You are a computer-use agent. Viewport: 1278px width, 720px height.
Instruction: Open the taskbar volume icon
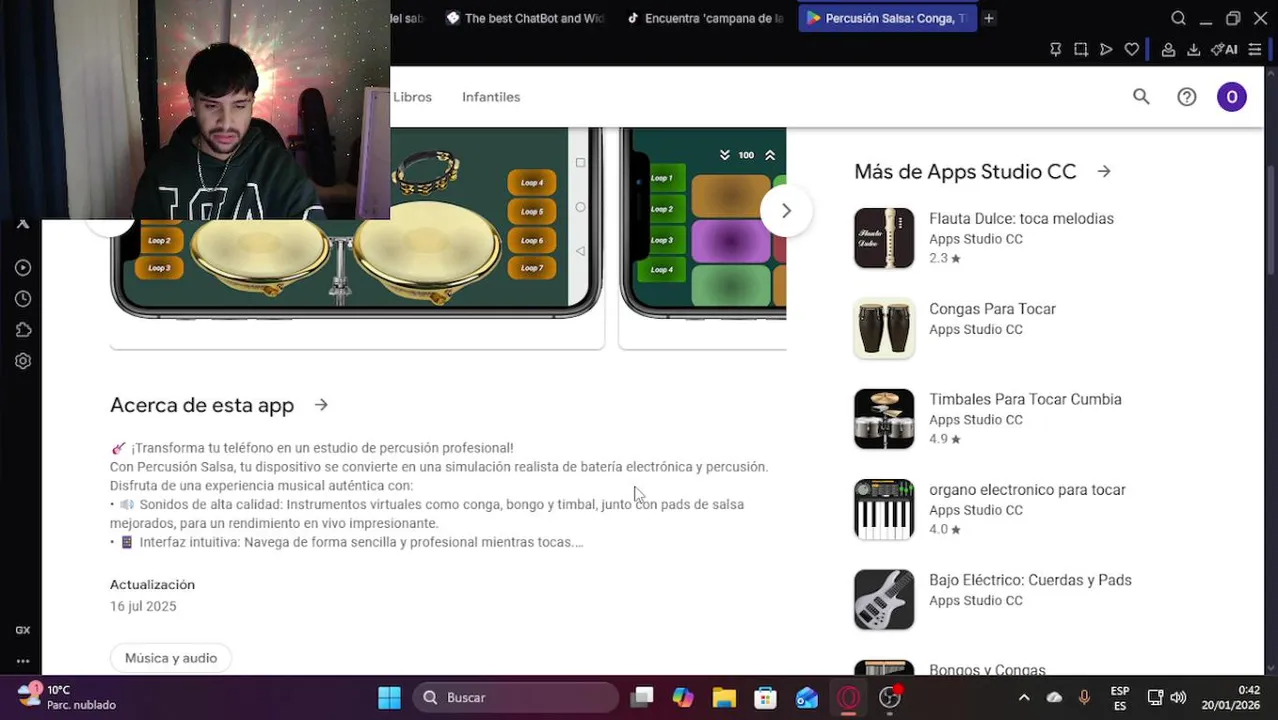pyautogui.click(x=1178, y=698)
